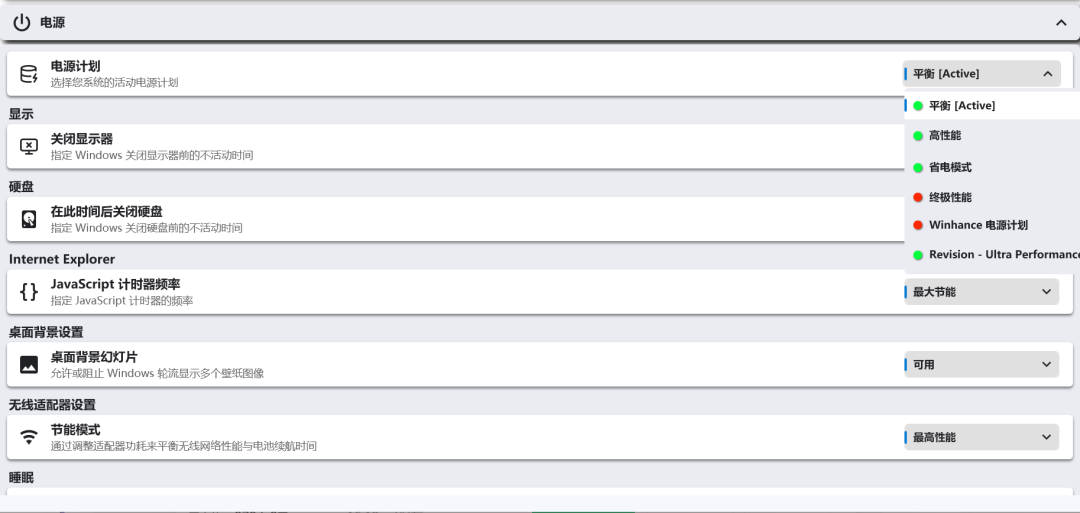1080x513 pixels.
Task: Click the 关闭显示器 setting row title
Action: [x=82, y=139]
